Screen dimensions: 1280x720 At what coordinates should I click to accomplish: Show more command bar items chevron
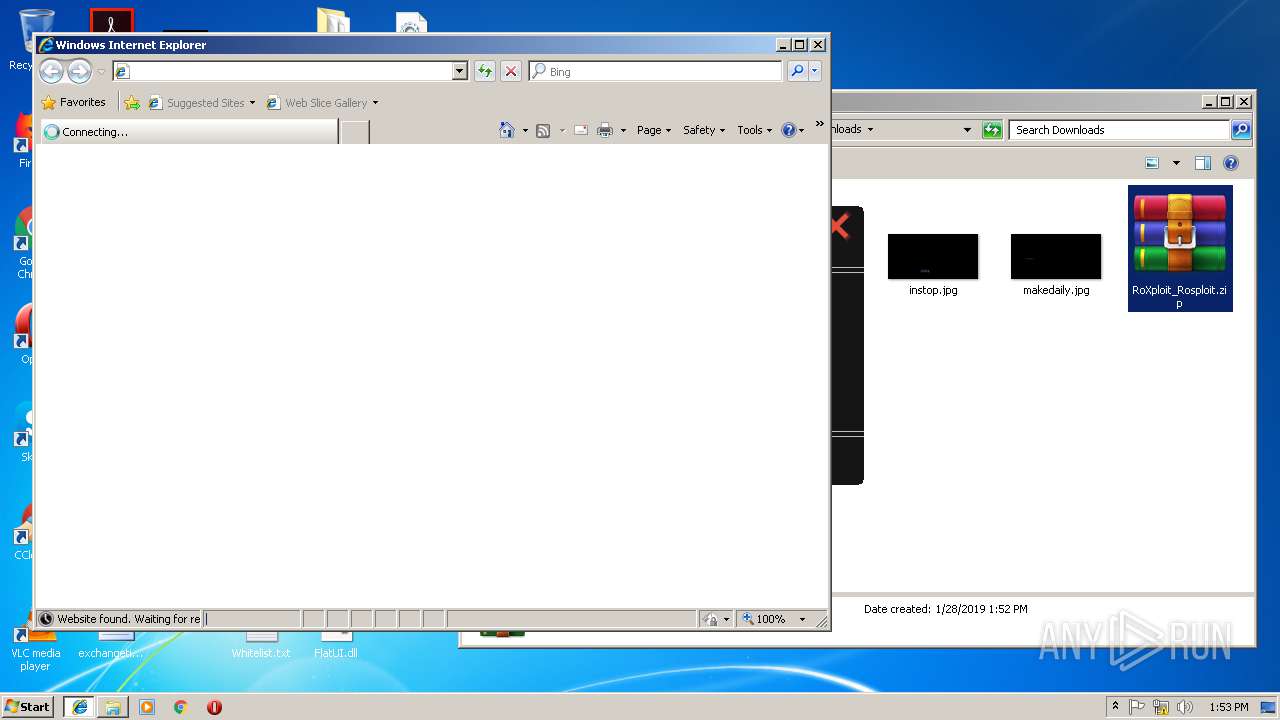click(819, 125)
